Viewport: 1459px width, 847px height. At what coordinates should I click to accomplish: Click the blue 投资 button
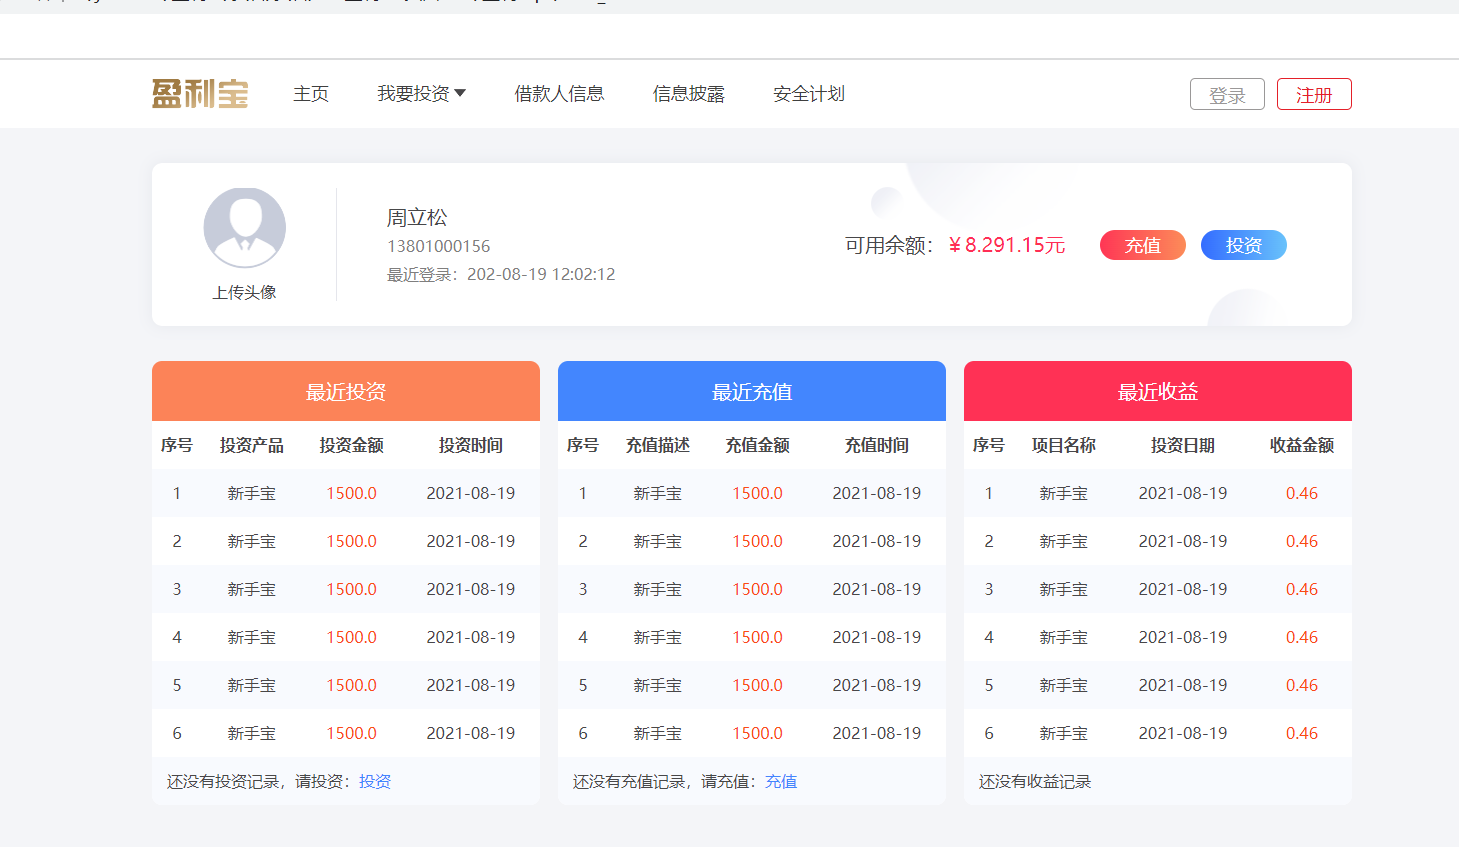pyautogui.click(x=1244, y=245)
